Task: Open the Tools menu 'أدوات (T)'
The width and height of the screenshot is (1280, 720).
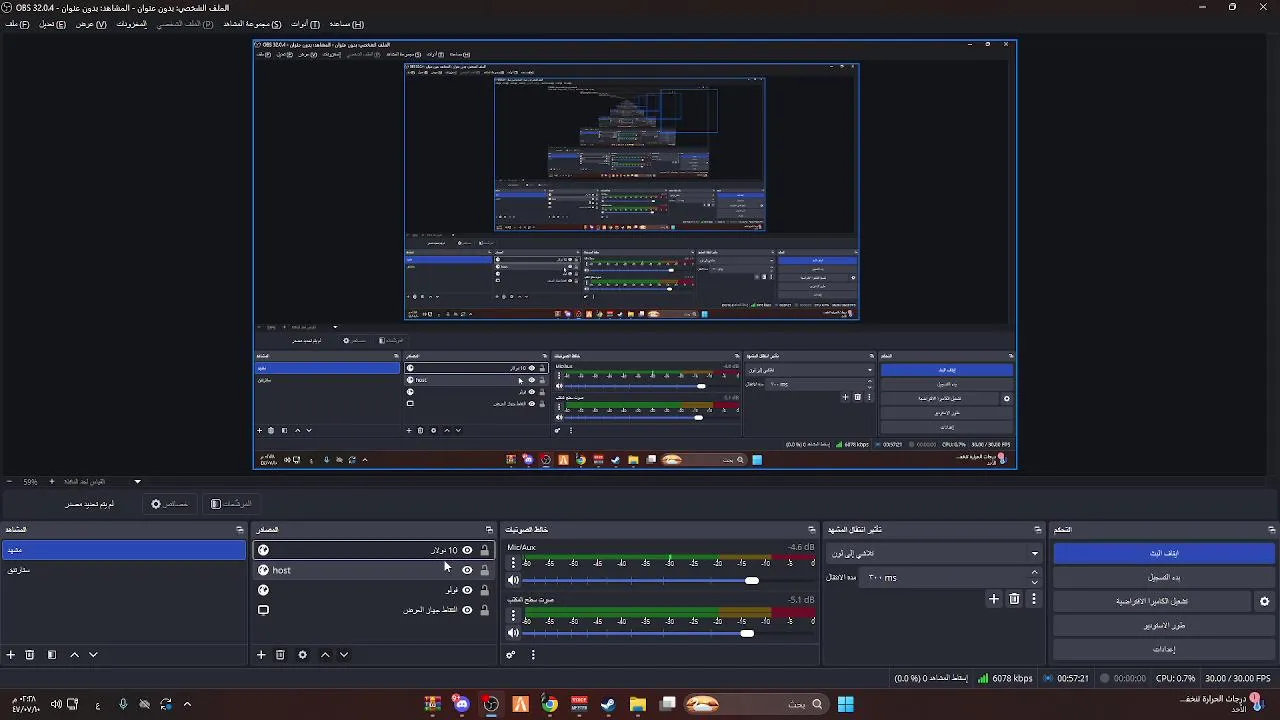Action: pyautogui.click(x=305, y=24)
